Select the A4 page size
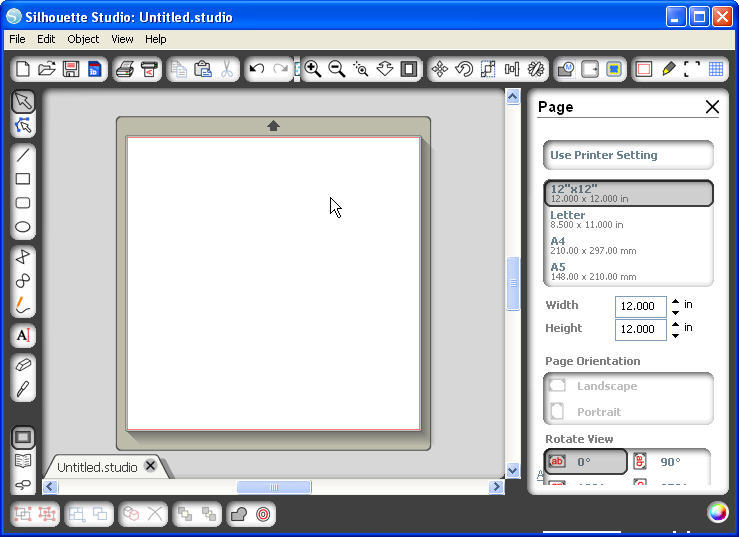 pyautogui.click(x=628, y=245)
